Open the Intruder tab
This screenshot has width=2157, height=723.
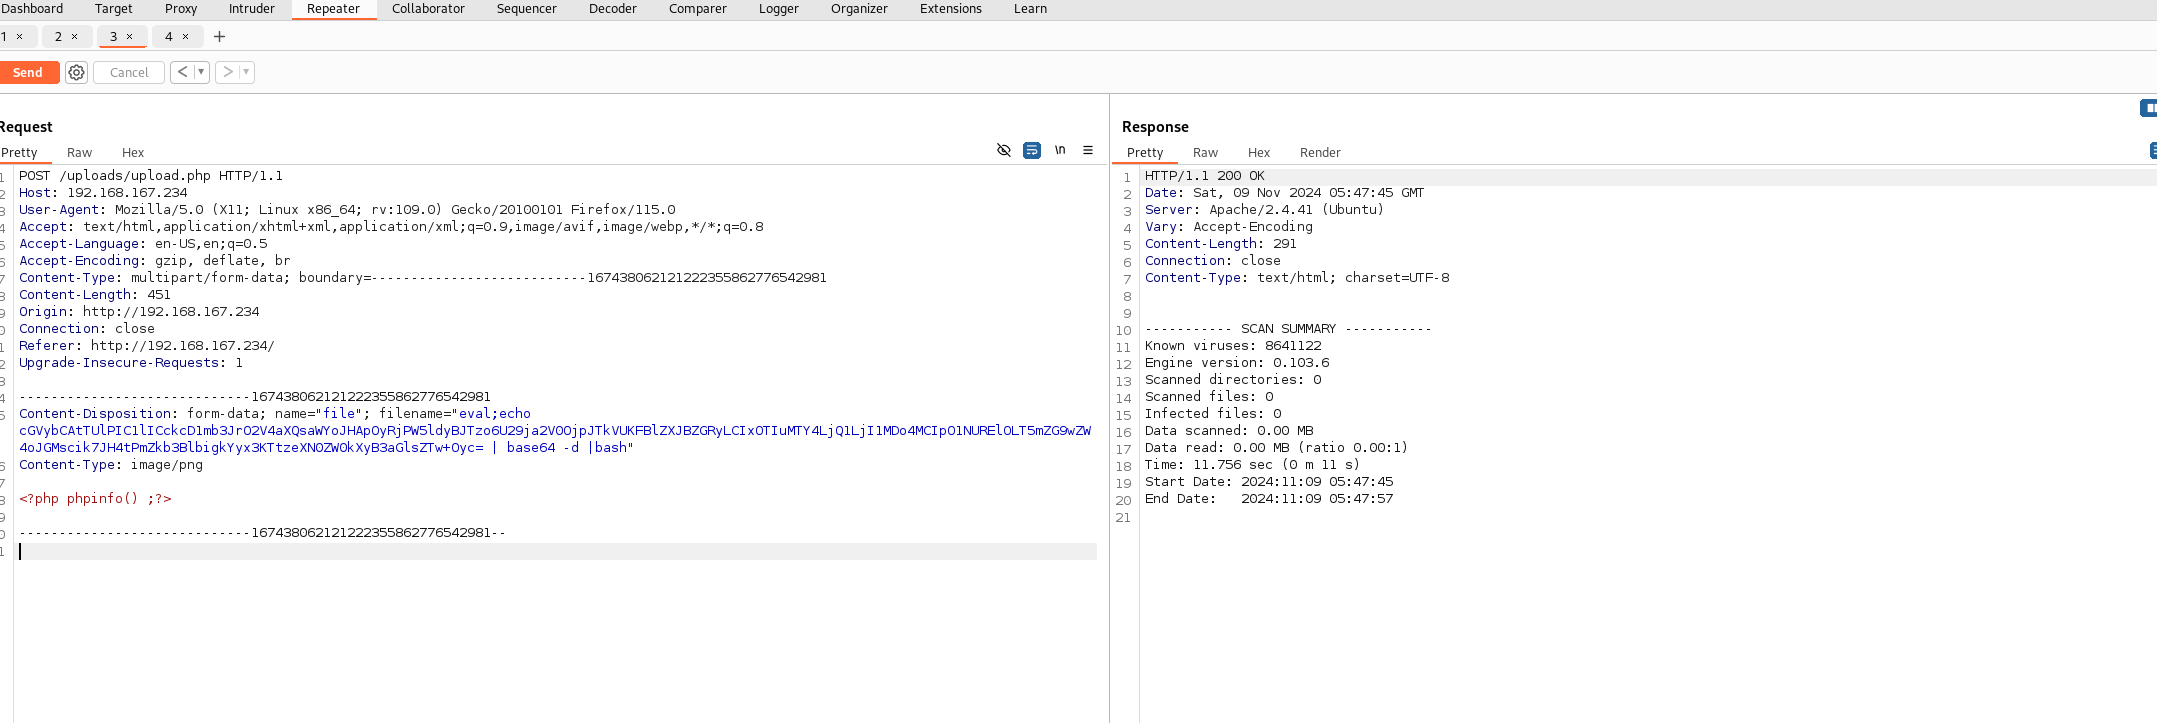[x=252, y=8]
